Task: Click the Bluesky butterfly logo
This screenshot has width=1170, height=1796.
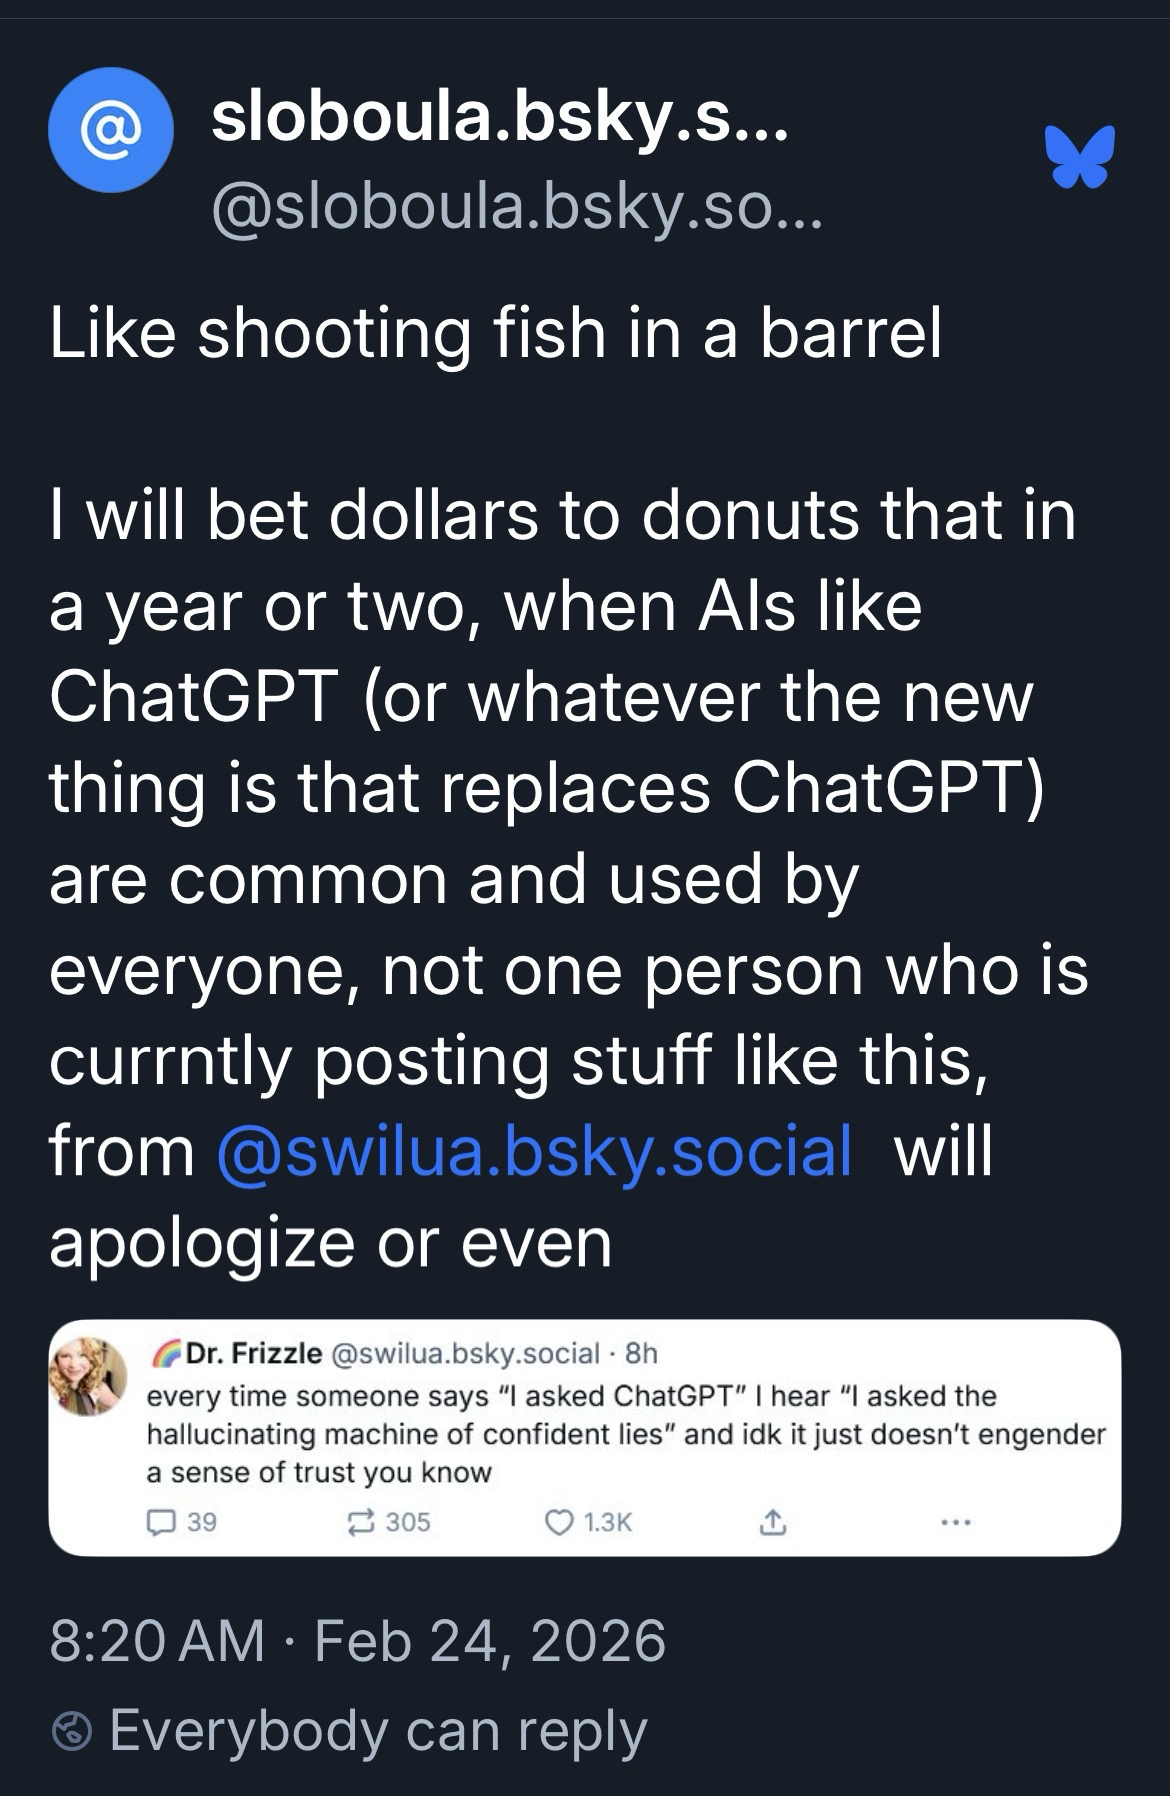Action: 1078,157
